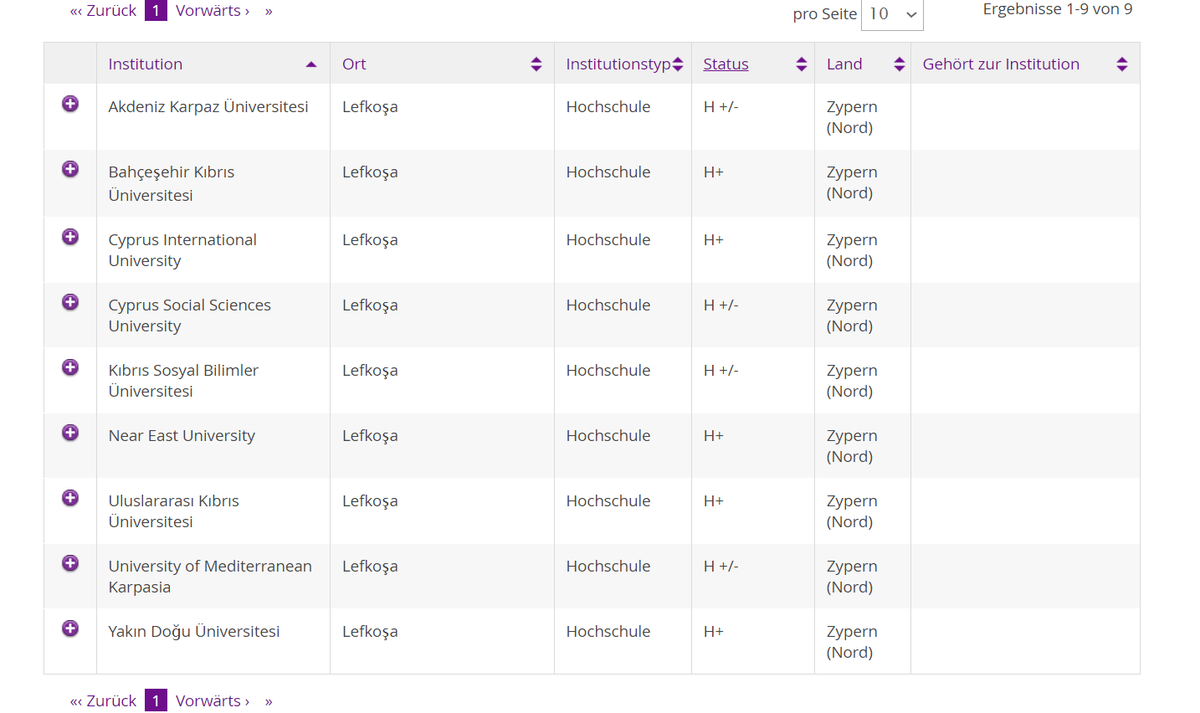This screenshot has width=1200, height=713.
Task: Click name University of Mediterranean Karpasia
Action: (x=210, y=576)
